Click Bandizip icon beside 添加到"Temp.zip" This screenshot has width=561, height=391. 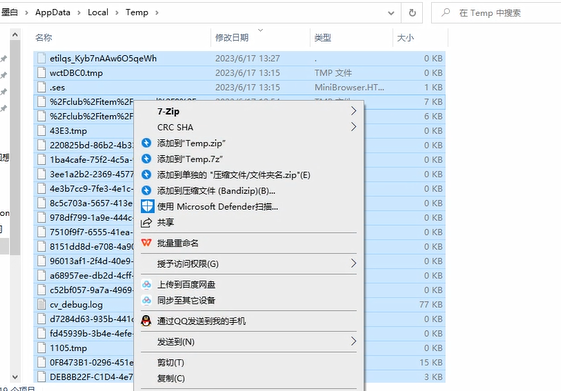(146, 143)
